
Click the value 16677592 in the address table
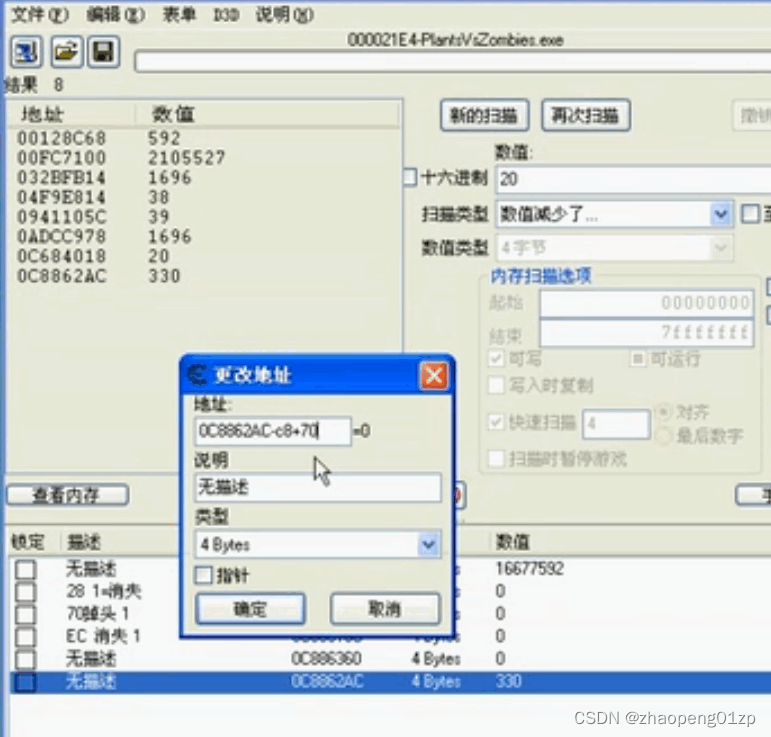click(x=530, y=569)
